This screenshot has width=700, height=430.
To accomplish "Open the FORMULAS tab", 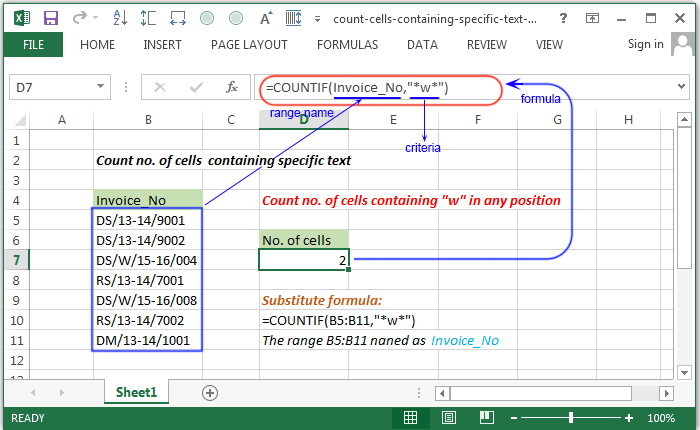I will (x=347, y=45).
